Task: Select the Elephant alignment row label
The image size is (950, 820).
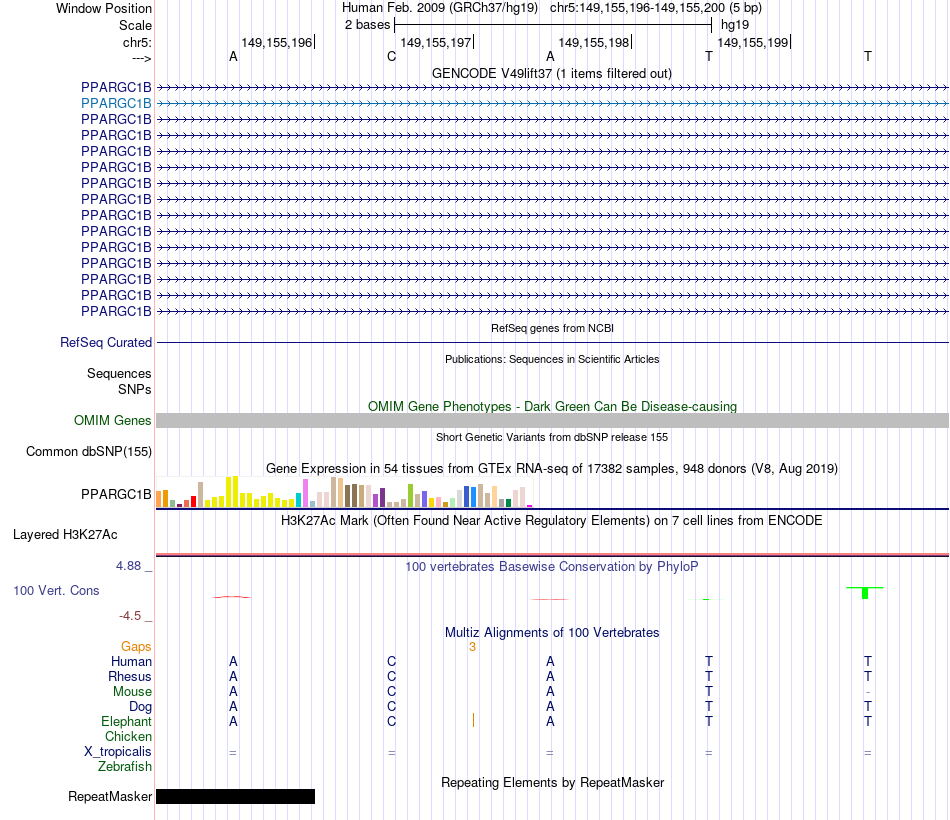Action: (126, 721)
